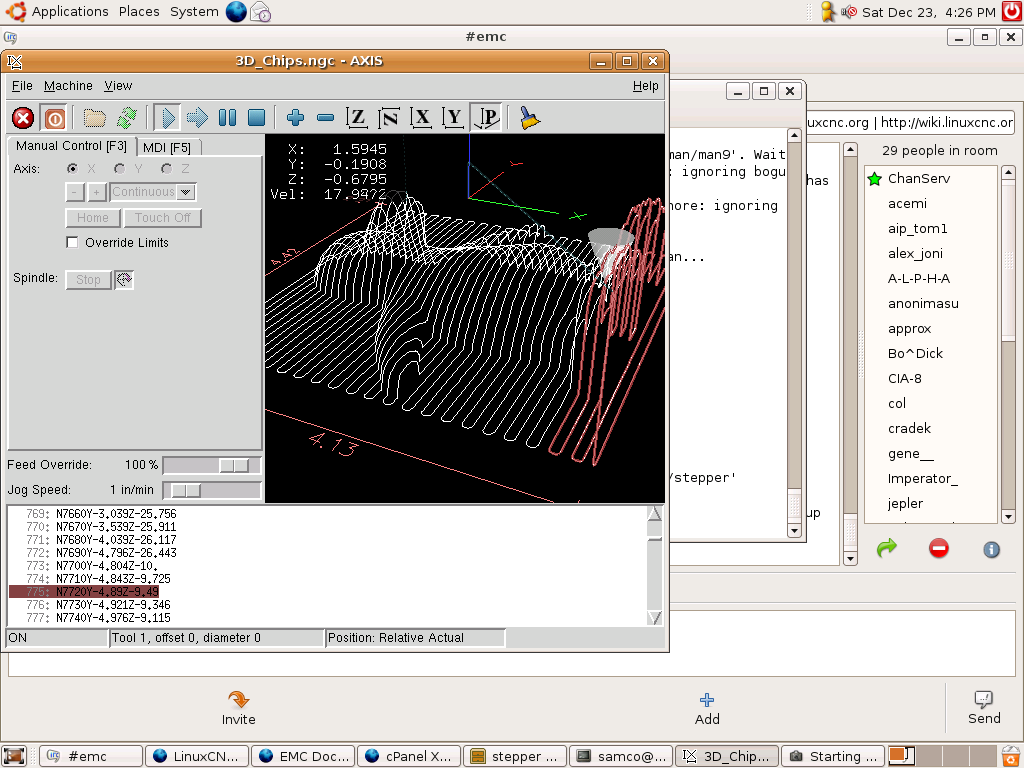Screen dimensions: 1024x768
Task: Pause program execution in AXIS
Action: [x=227, y=118]
